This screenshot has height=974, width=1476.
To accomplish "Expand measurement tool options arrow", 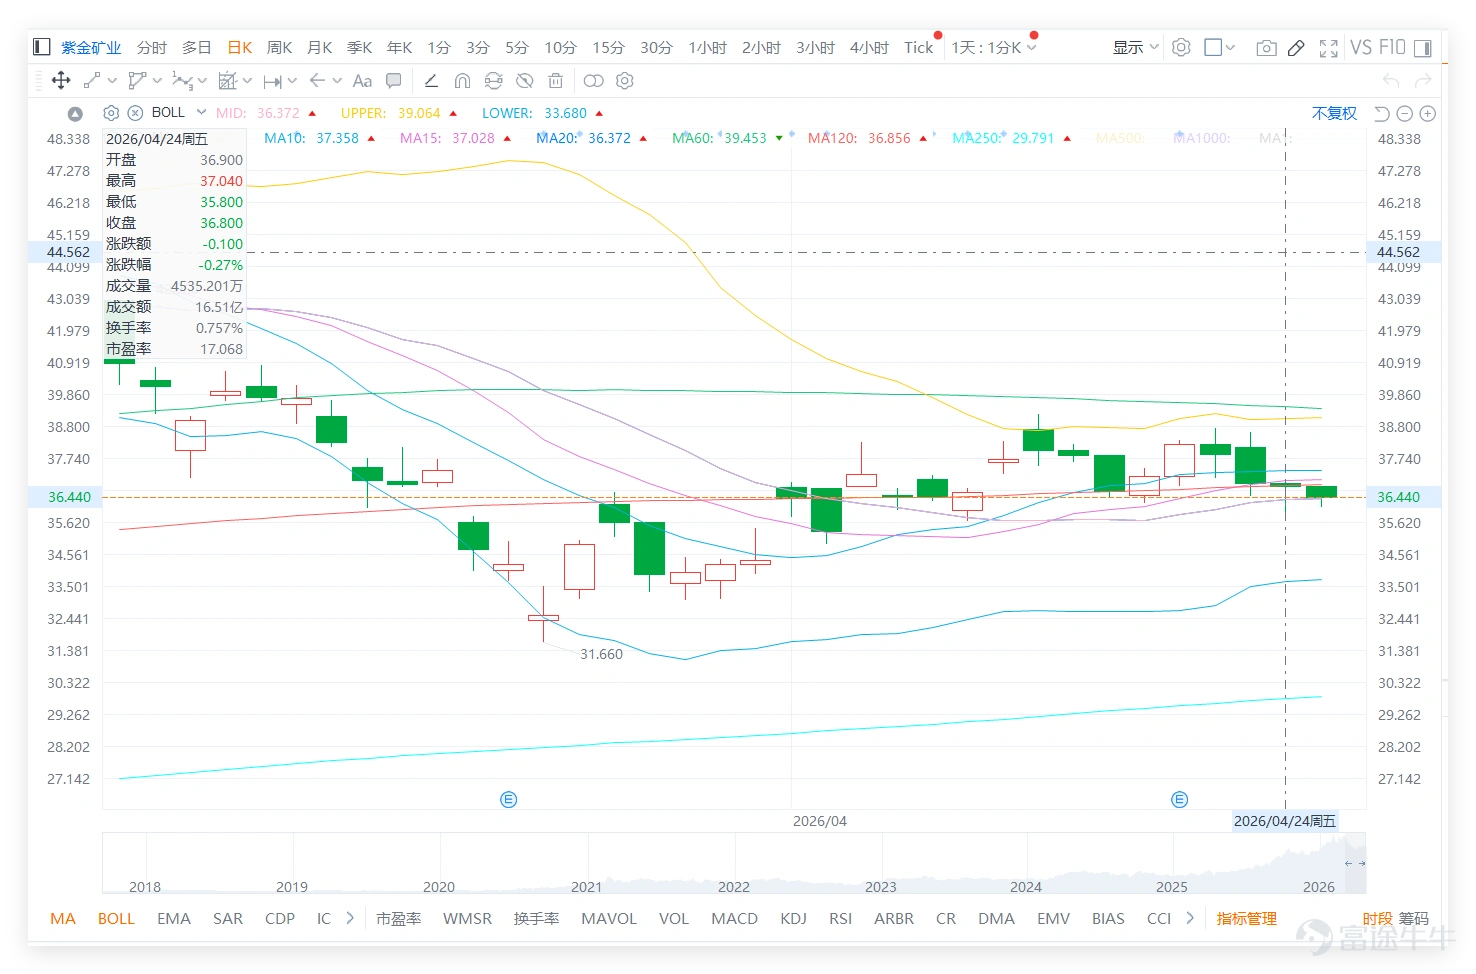I will 247,81.
